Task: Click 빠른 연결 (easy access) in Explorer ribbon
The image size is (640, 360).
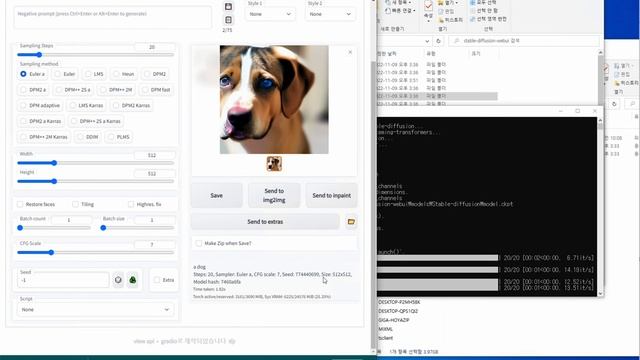Action: (400, 11)
